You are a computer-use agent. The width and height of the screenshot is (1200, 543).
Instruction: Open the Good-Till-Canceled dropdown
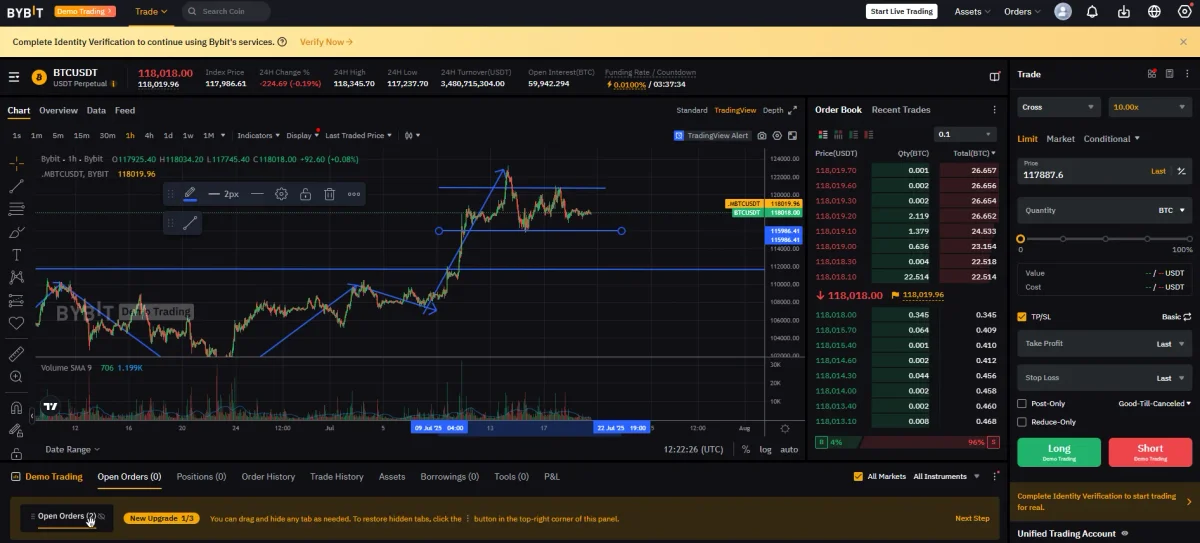[1155, 404]
